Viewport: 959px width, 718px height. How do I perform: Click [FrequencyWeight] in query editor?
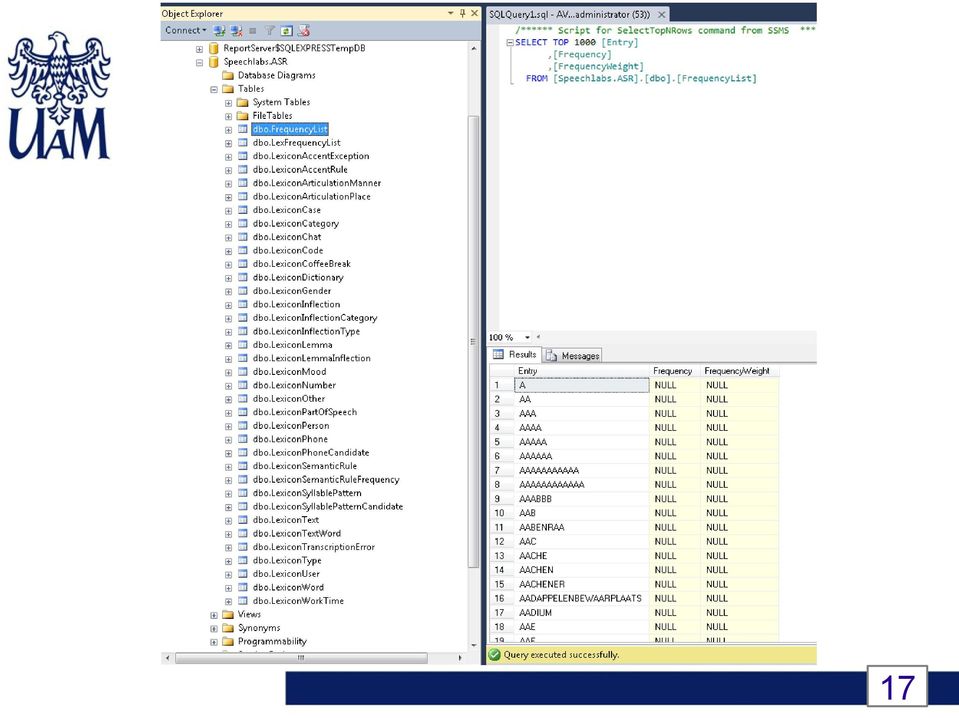[598, 67]
